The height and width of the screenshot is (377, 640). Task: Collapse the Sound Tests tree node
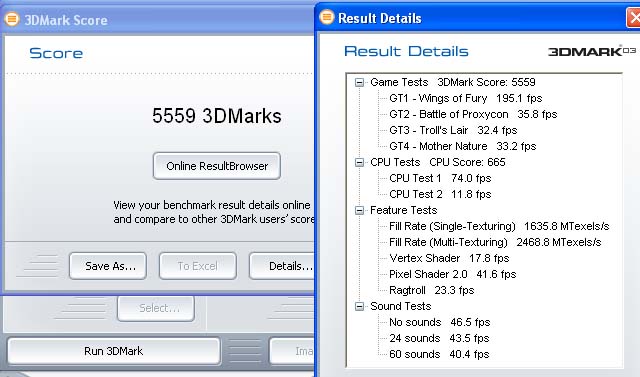pos(359,306)
